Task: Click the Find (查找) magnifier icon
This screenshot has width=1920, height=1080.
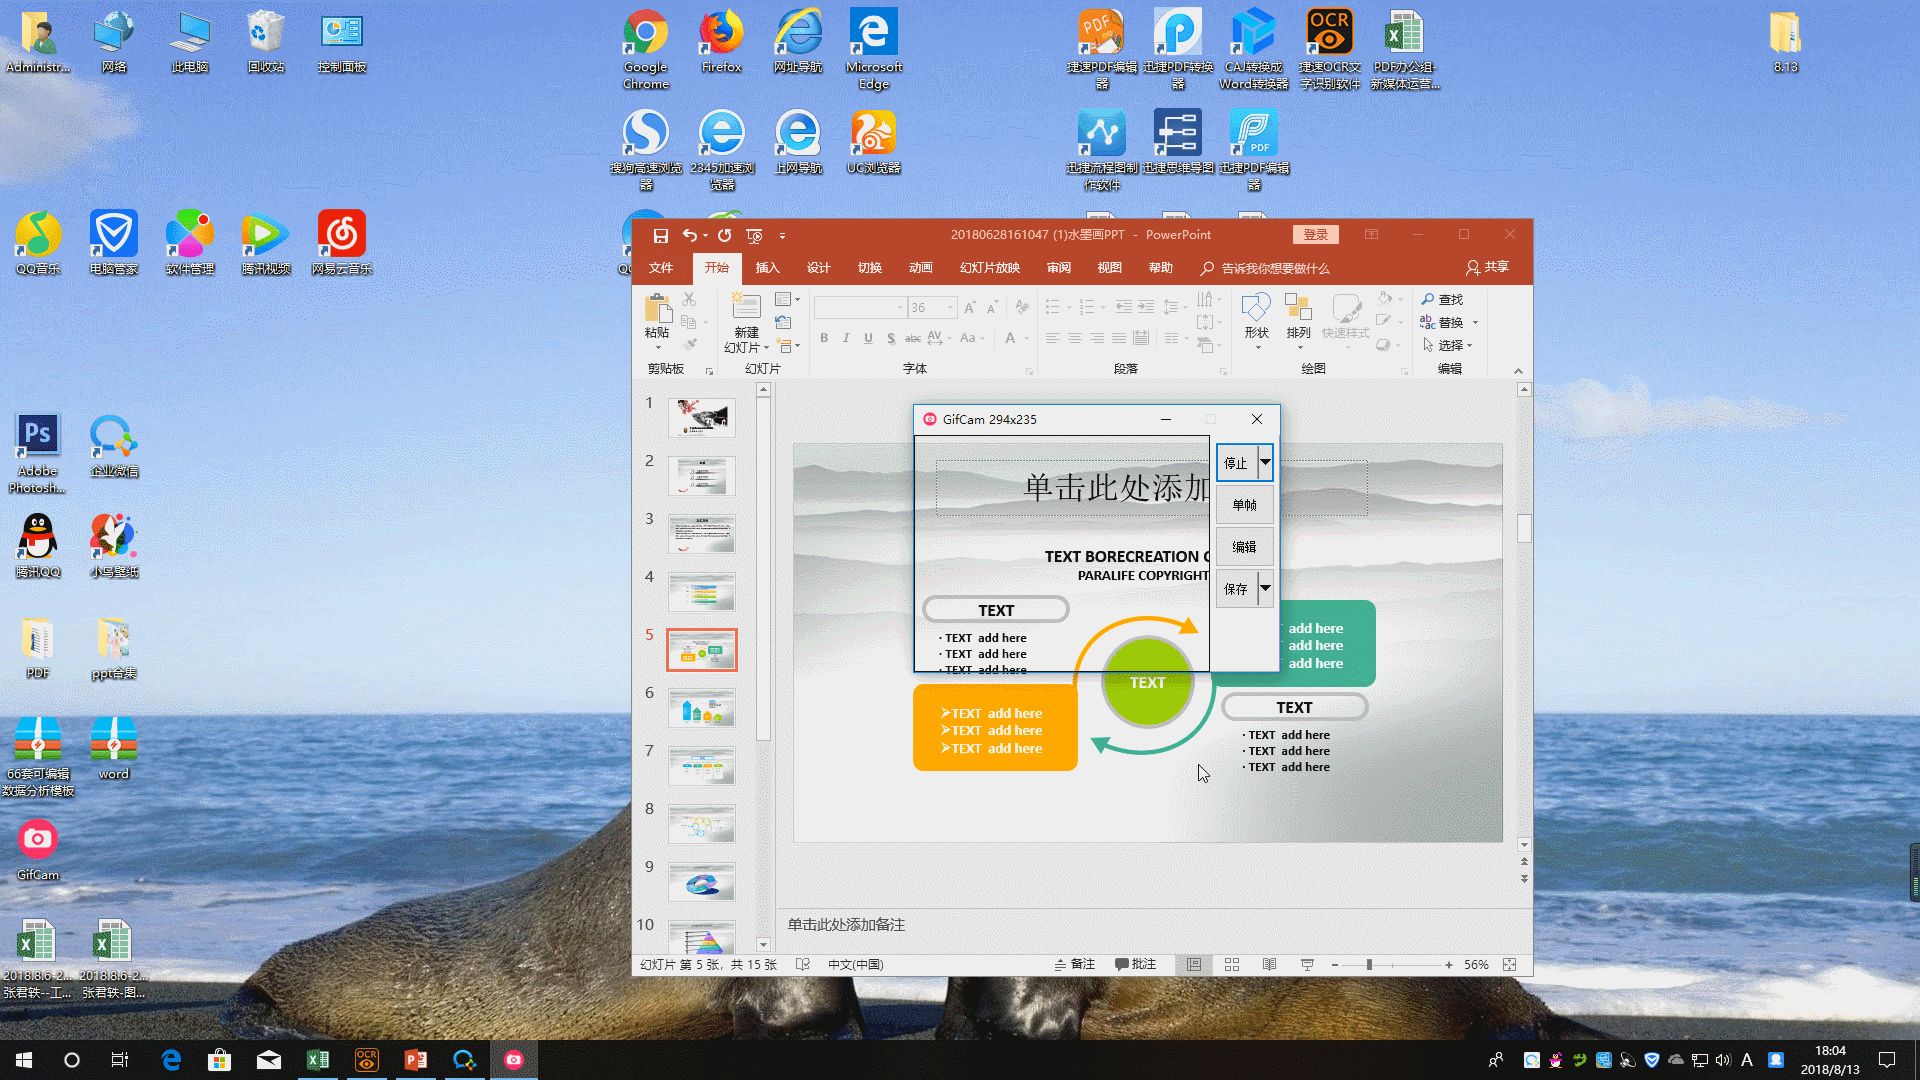Action: [x=1428, y=299]
